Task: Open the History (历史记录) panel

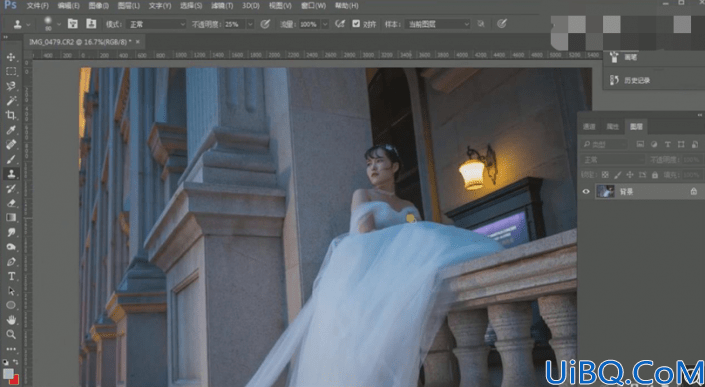Action: pos(637,80)
